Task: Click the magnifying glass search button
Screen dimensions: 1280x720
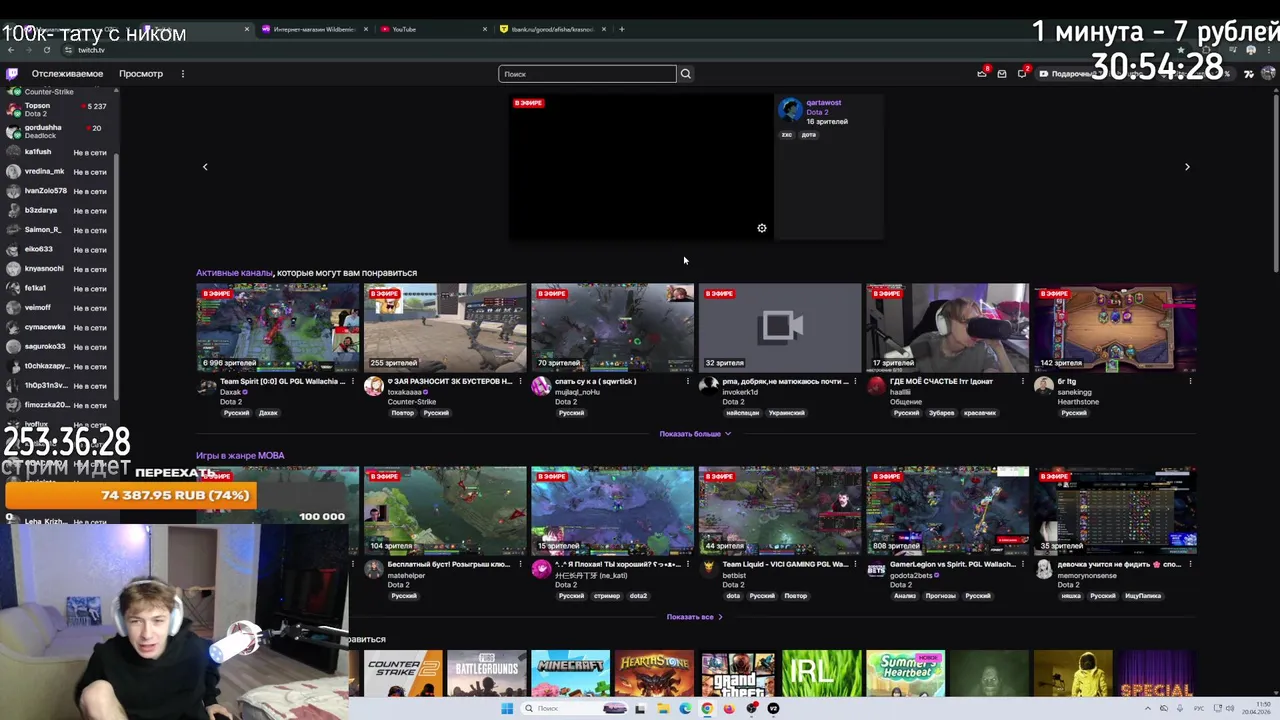Action: coord(686,74)
